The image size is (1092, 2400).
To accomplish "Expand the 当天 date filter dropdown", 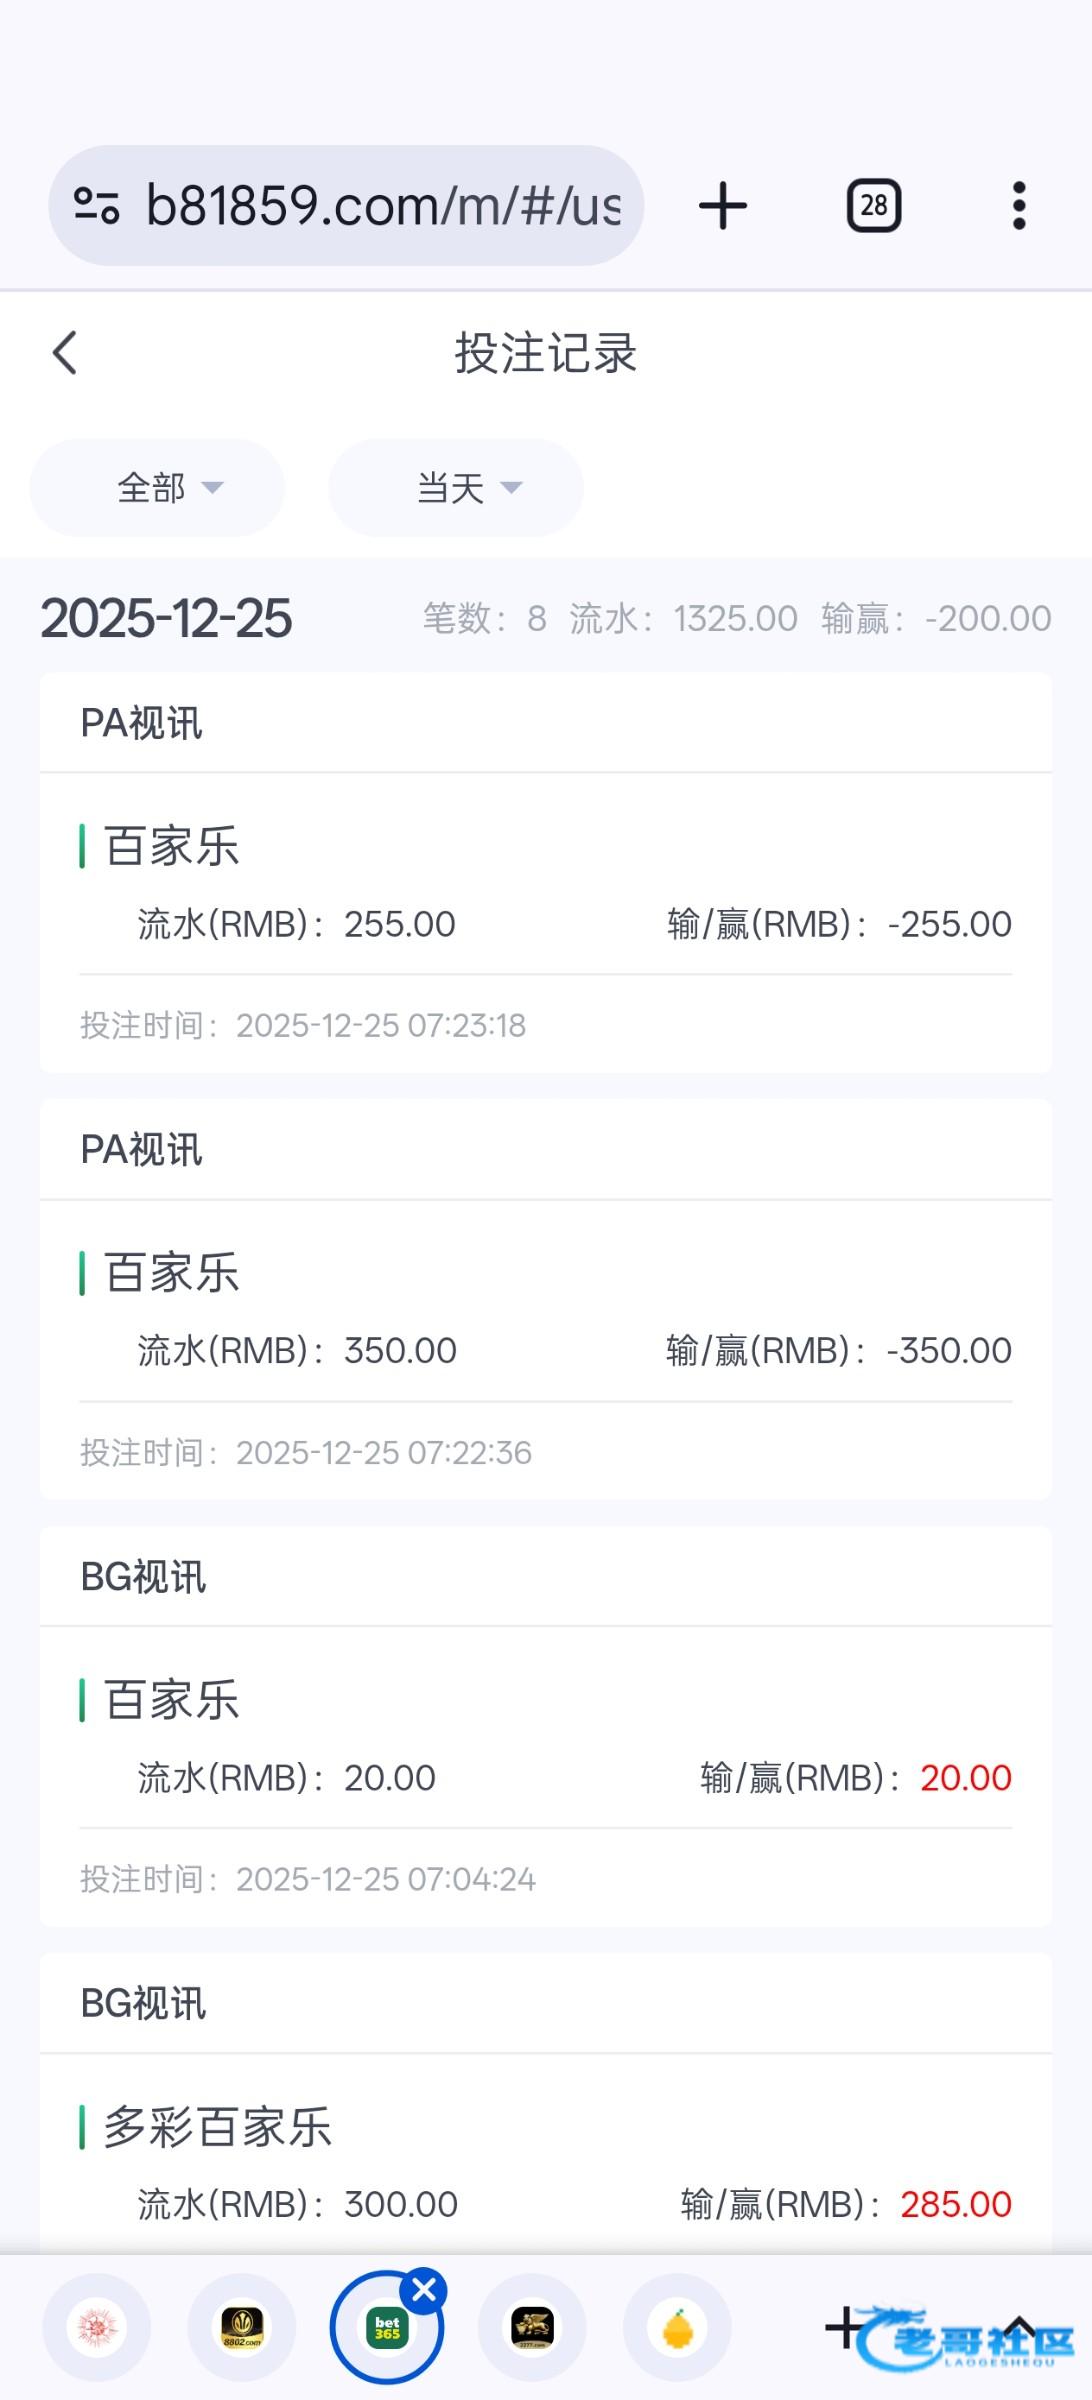I will [x=456, y=488].
